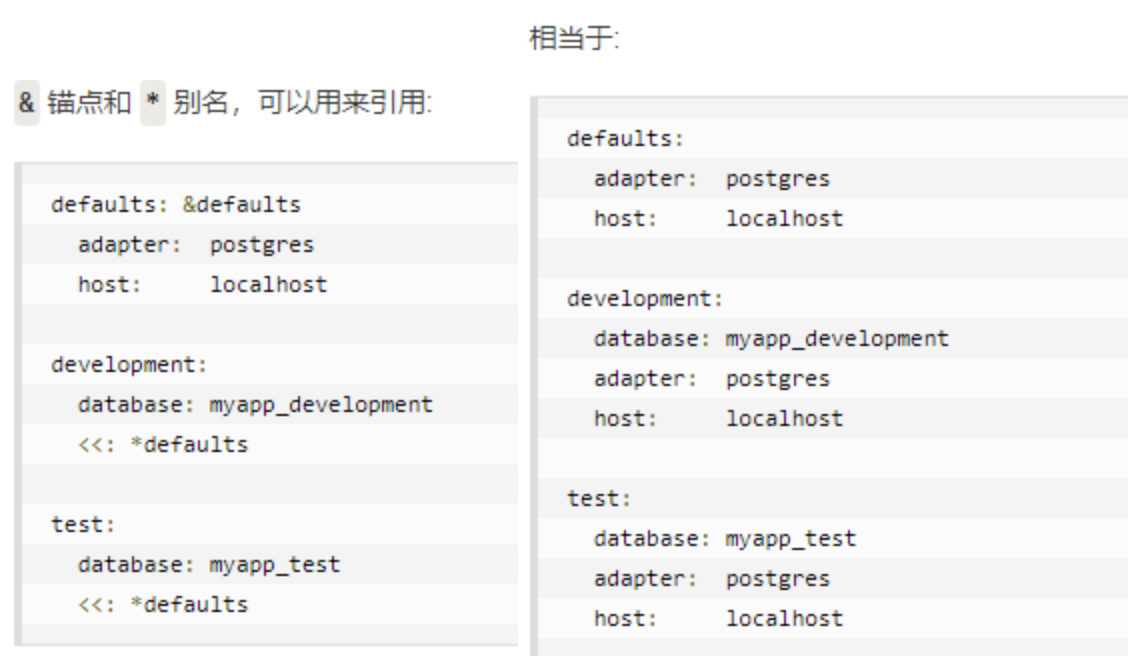
Task: Click the '&defaults' anchor in left code
Action: point(242,204)
